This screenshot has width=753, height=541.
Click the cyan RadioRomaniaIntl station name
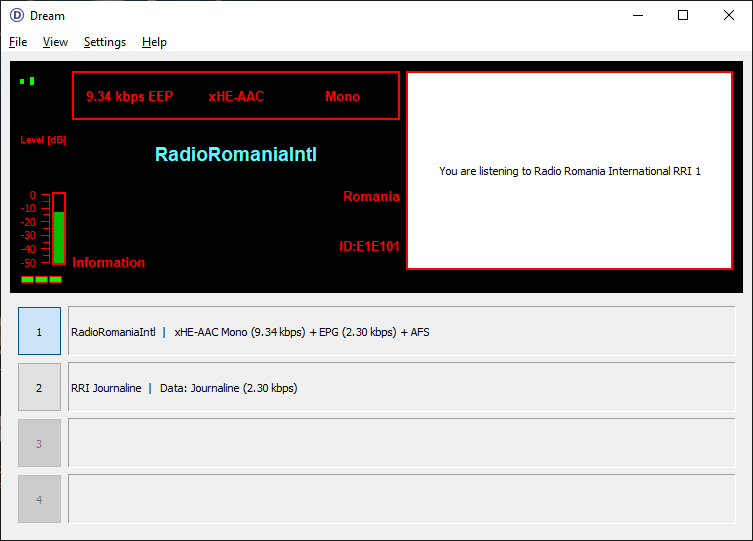pyautogui.click(x=235, y=154)
